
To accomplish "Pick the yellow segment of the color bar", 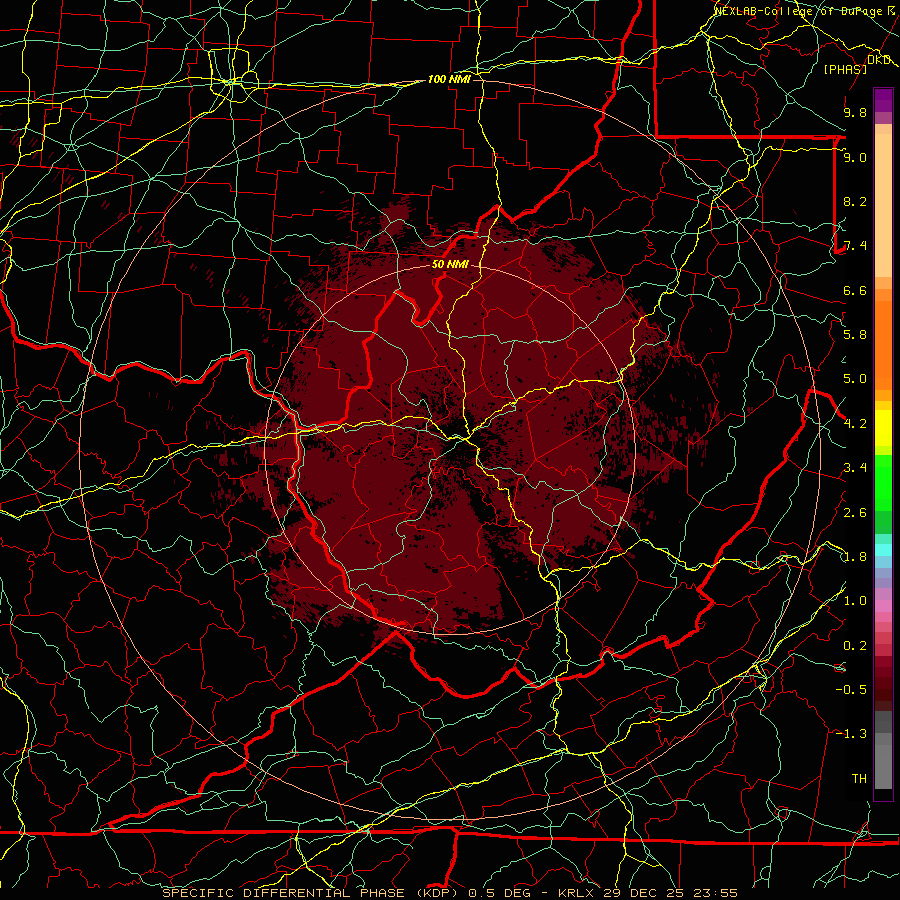I will tap(883, 428).
